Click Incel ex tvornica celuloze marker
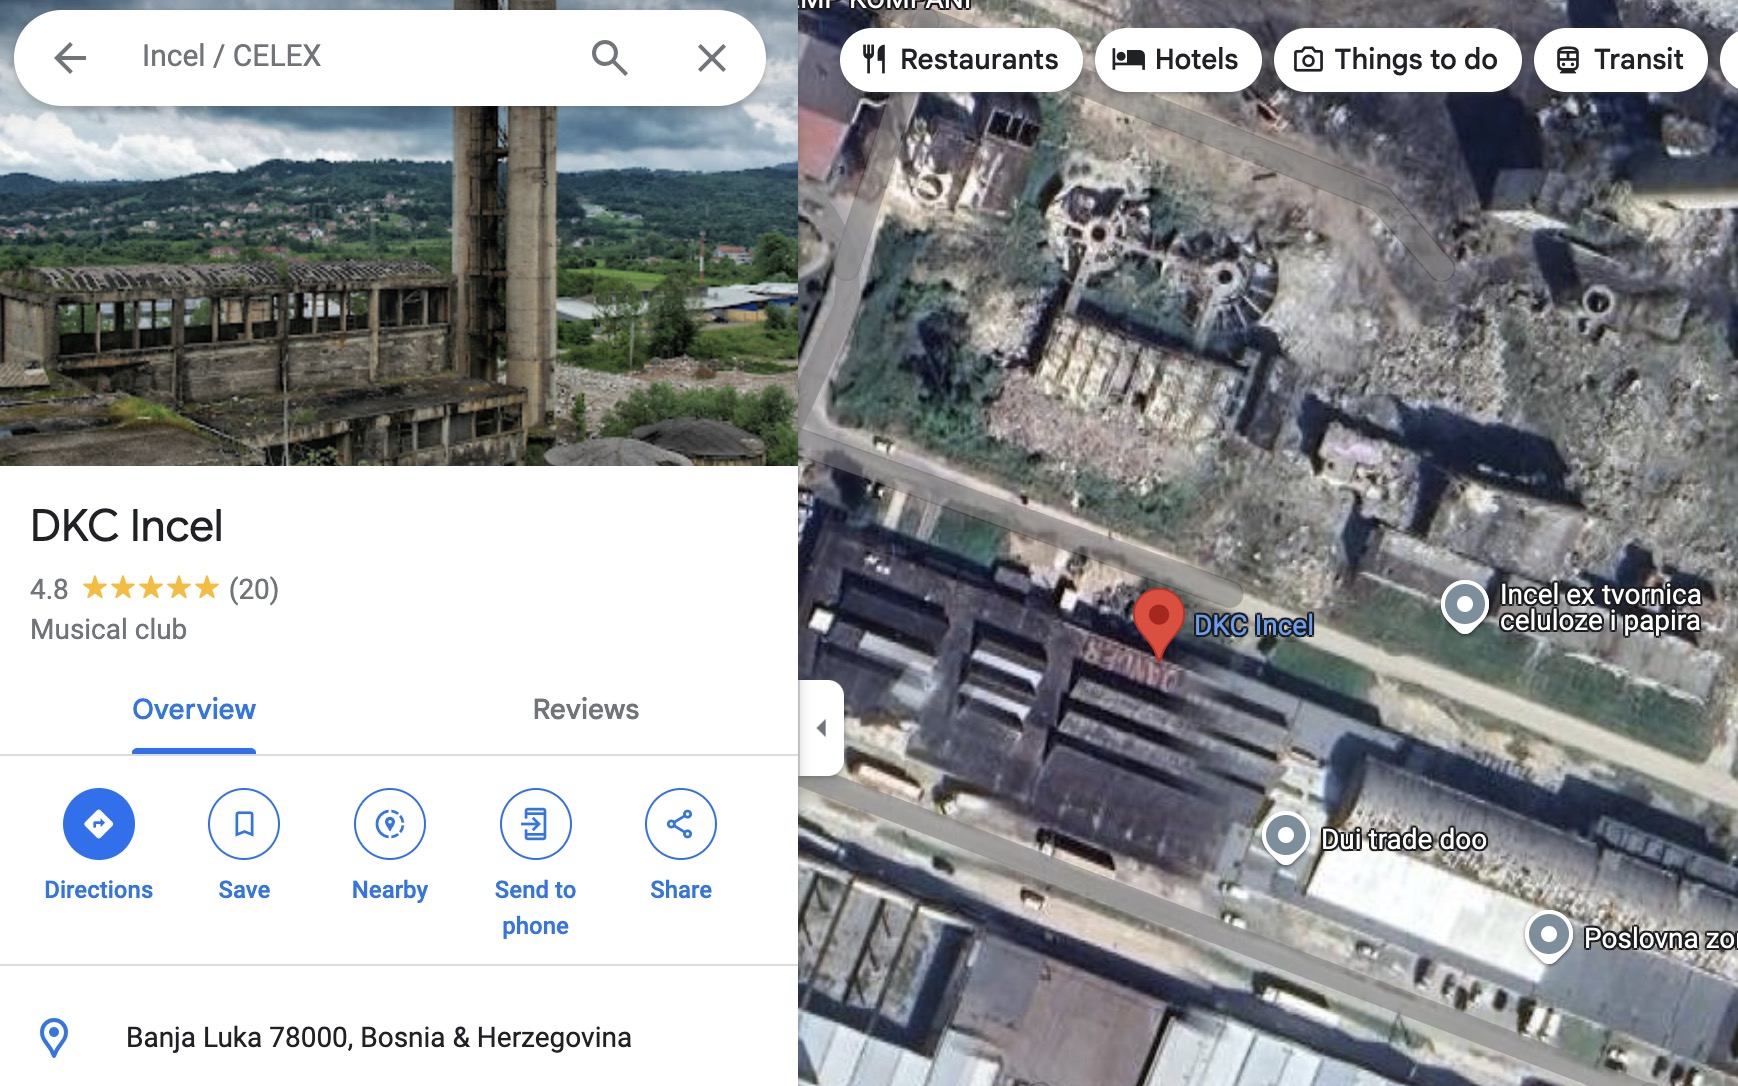 pyautogui.click(x=1464, y=606)
